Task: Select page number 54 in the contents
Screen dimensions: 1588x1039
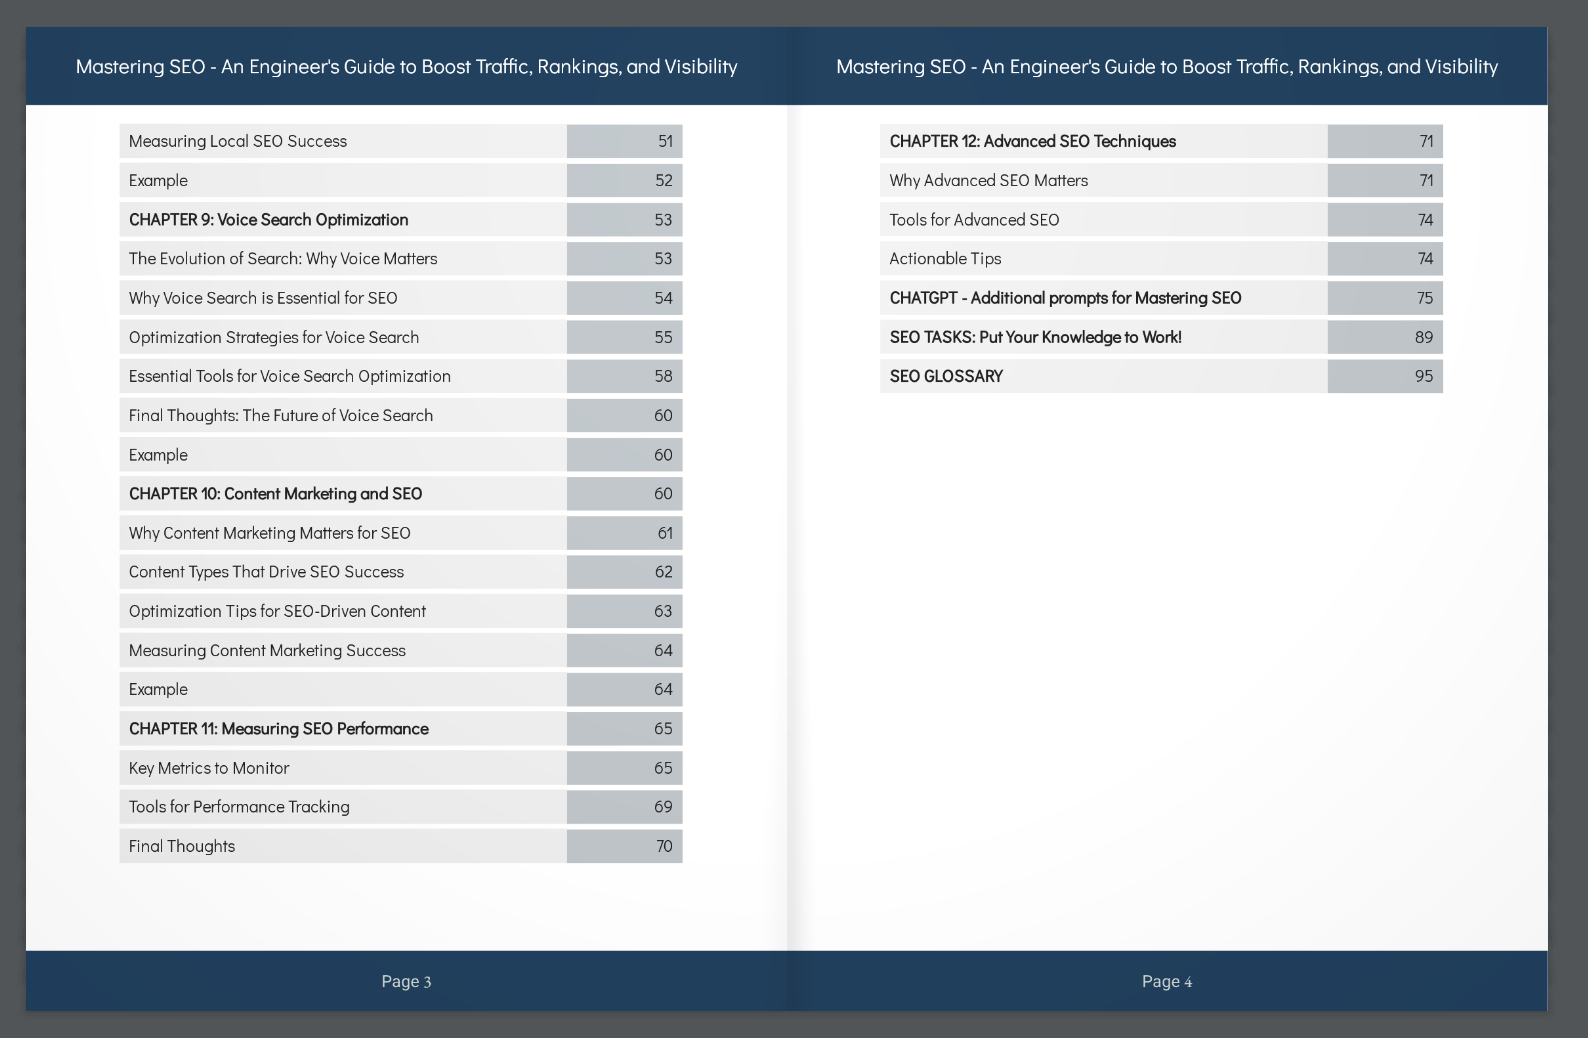Action: pos(664,298)
